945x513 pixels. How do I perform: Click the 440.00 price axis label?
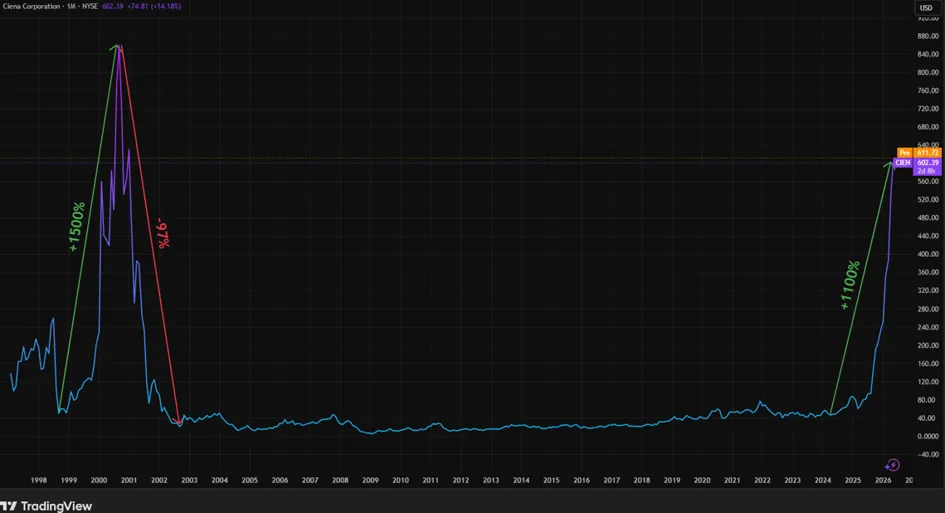coord(928,236)
